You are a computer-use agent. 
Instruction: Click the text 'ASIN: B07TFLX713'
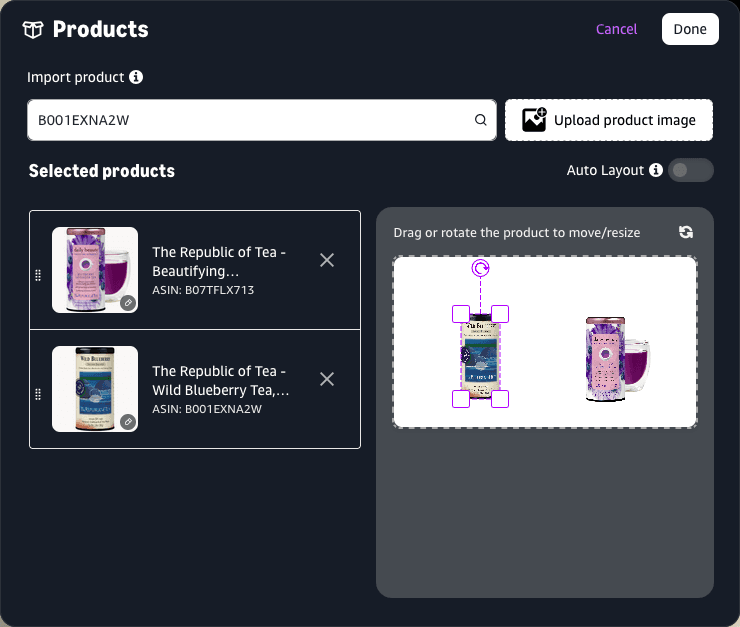pos(203,290)
